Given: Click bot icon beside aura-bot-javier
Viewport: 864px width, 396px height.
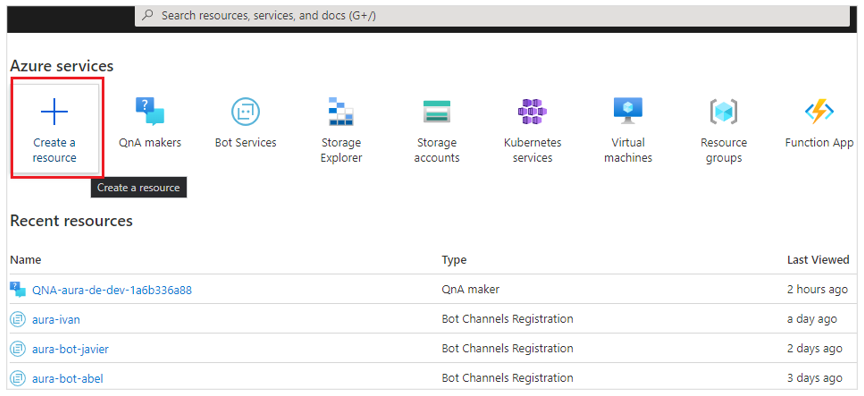Looking at the screenshot, I should 18,349.
